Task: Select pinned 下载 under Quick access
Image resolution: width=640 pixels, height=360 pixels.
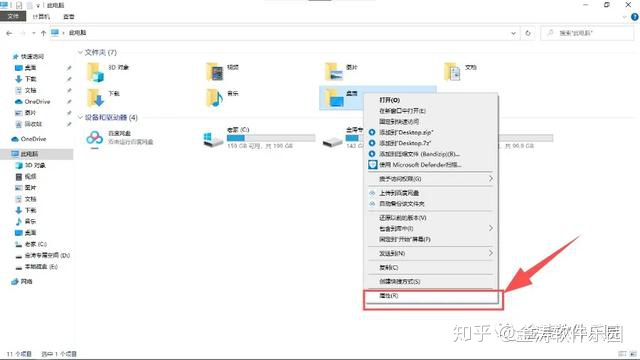Action: [x=26, y=79]
